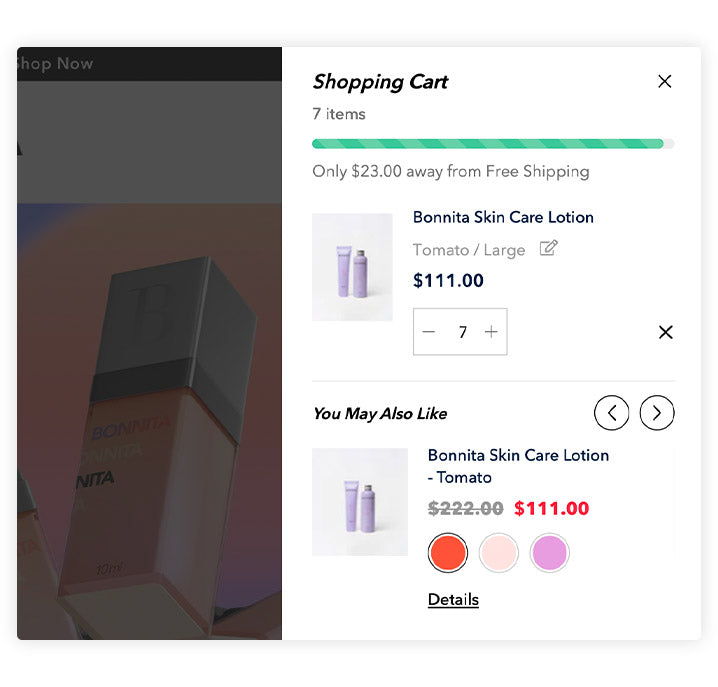
Task: Remove Bonnita Skin Care Lotion from cart
Action: click(665, 332)
